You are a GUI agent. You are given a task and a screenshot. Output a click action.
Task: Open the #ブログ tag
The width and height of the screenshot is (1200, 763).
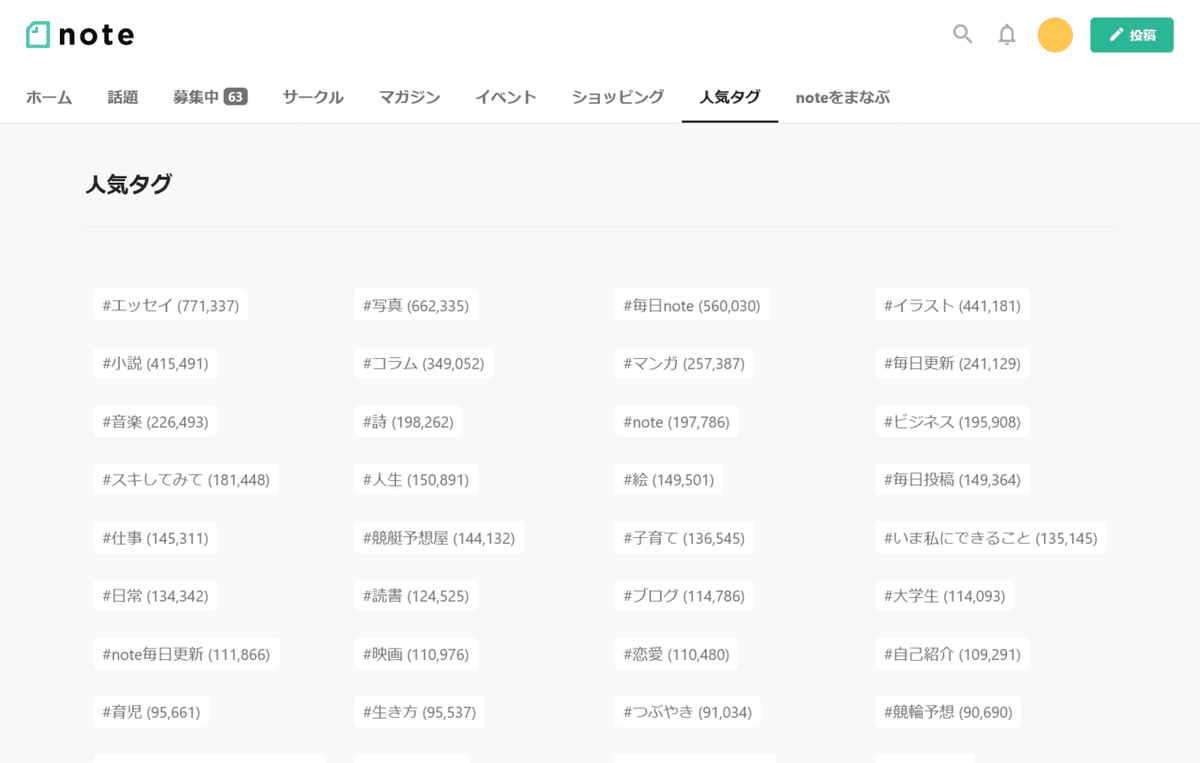click(x=684, y=596)
